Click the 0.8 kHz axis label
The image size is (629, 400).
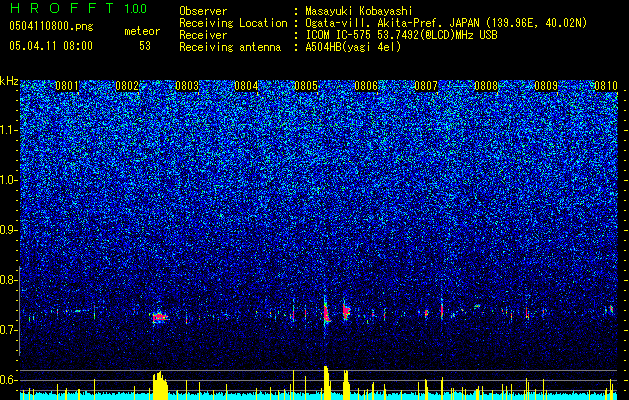point(9,280)
